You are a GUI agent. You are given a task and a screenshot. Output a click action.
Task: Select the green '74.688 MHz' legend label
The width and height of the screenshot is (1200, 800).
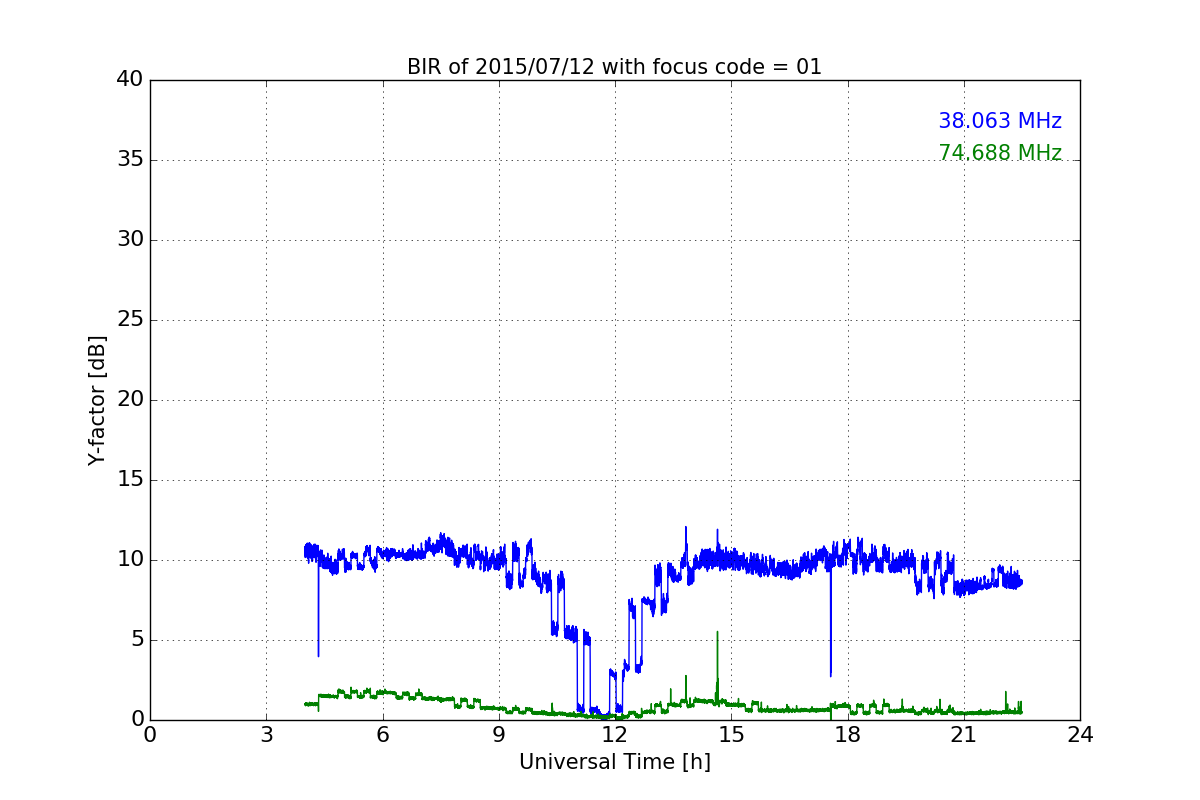1000,153
